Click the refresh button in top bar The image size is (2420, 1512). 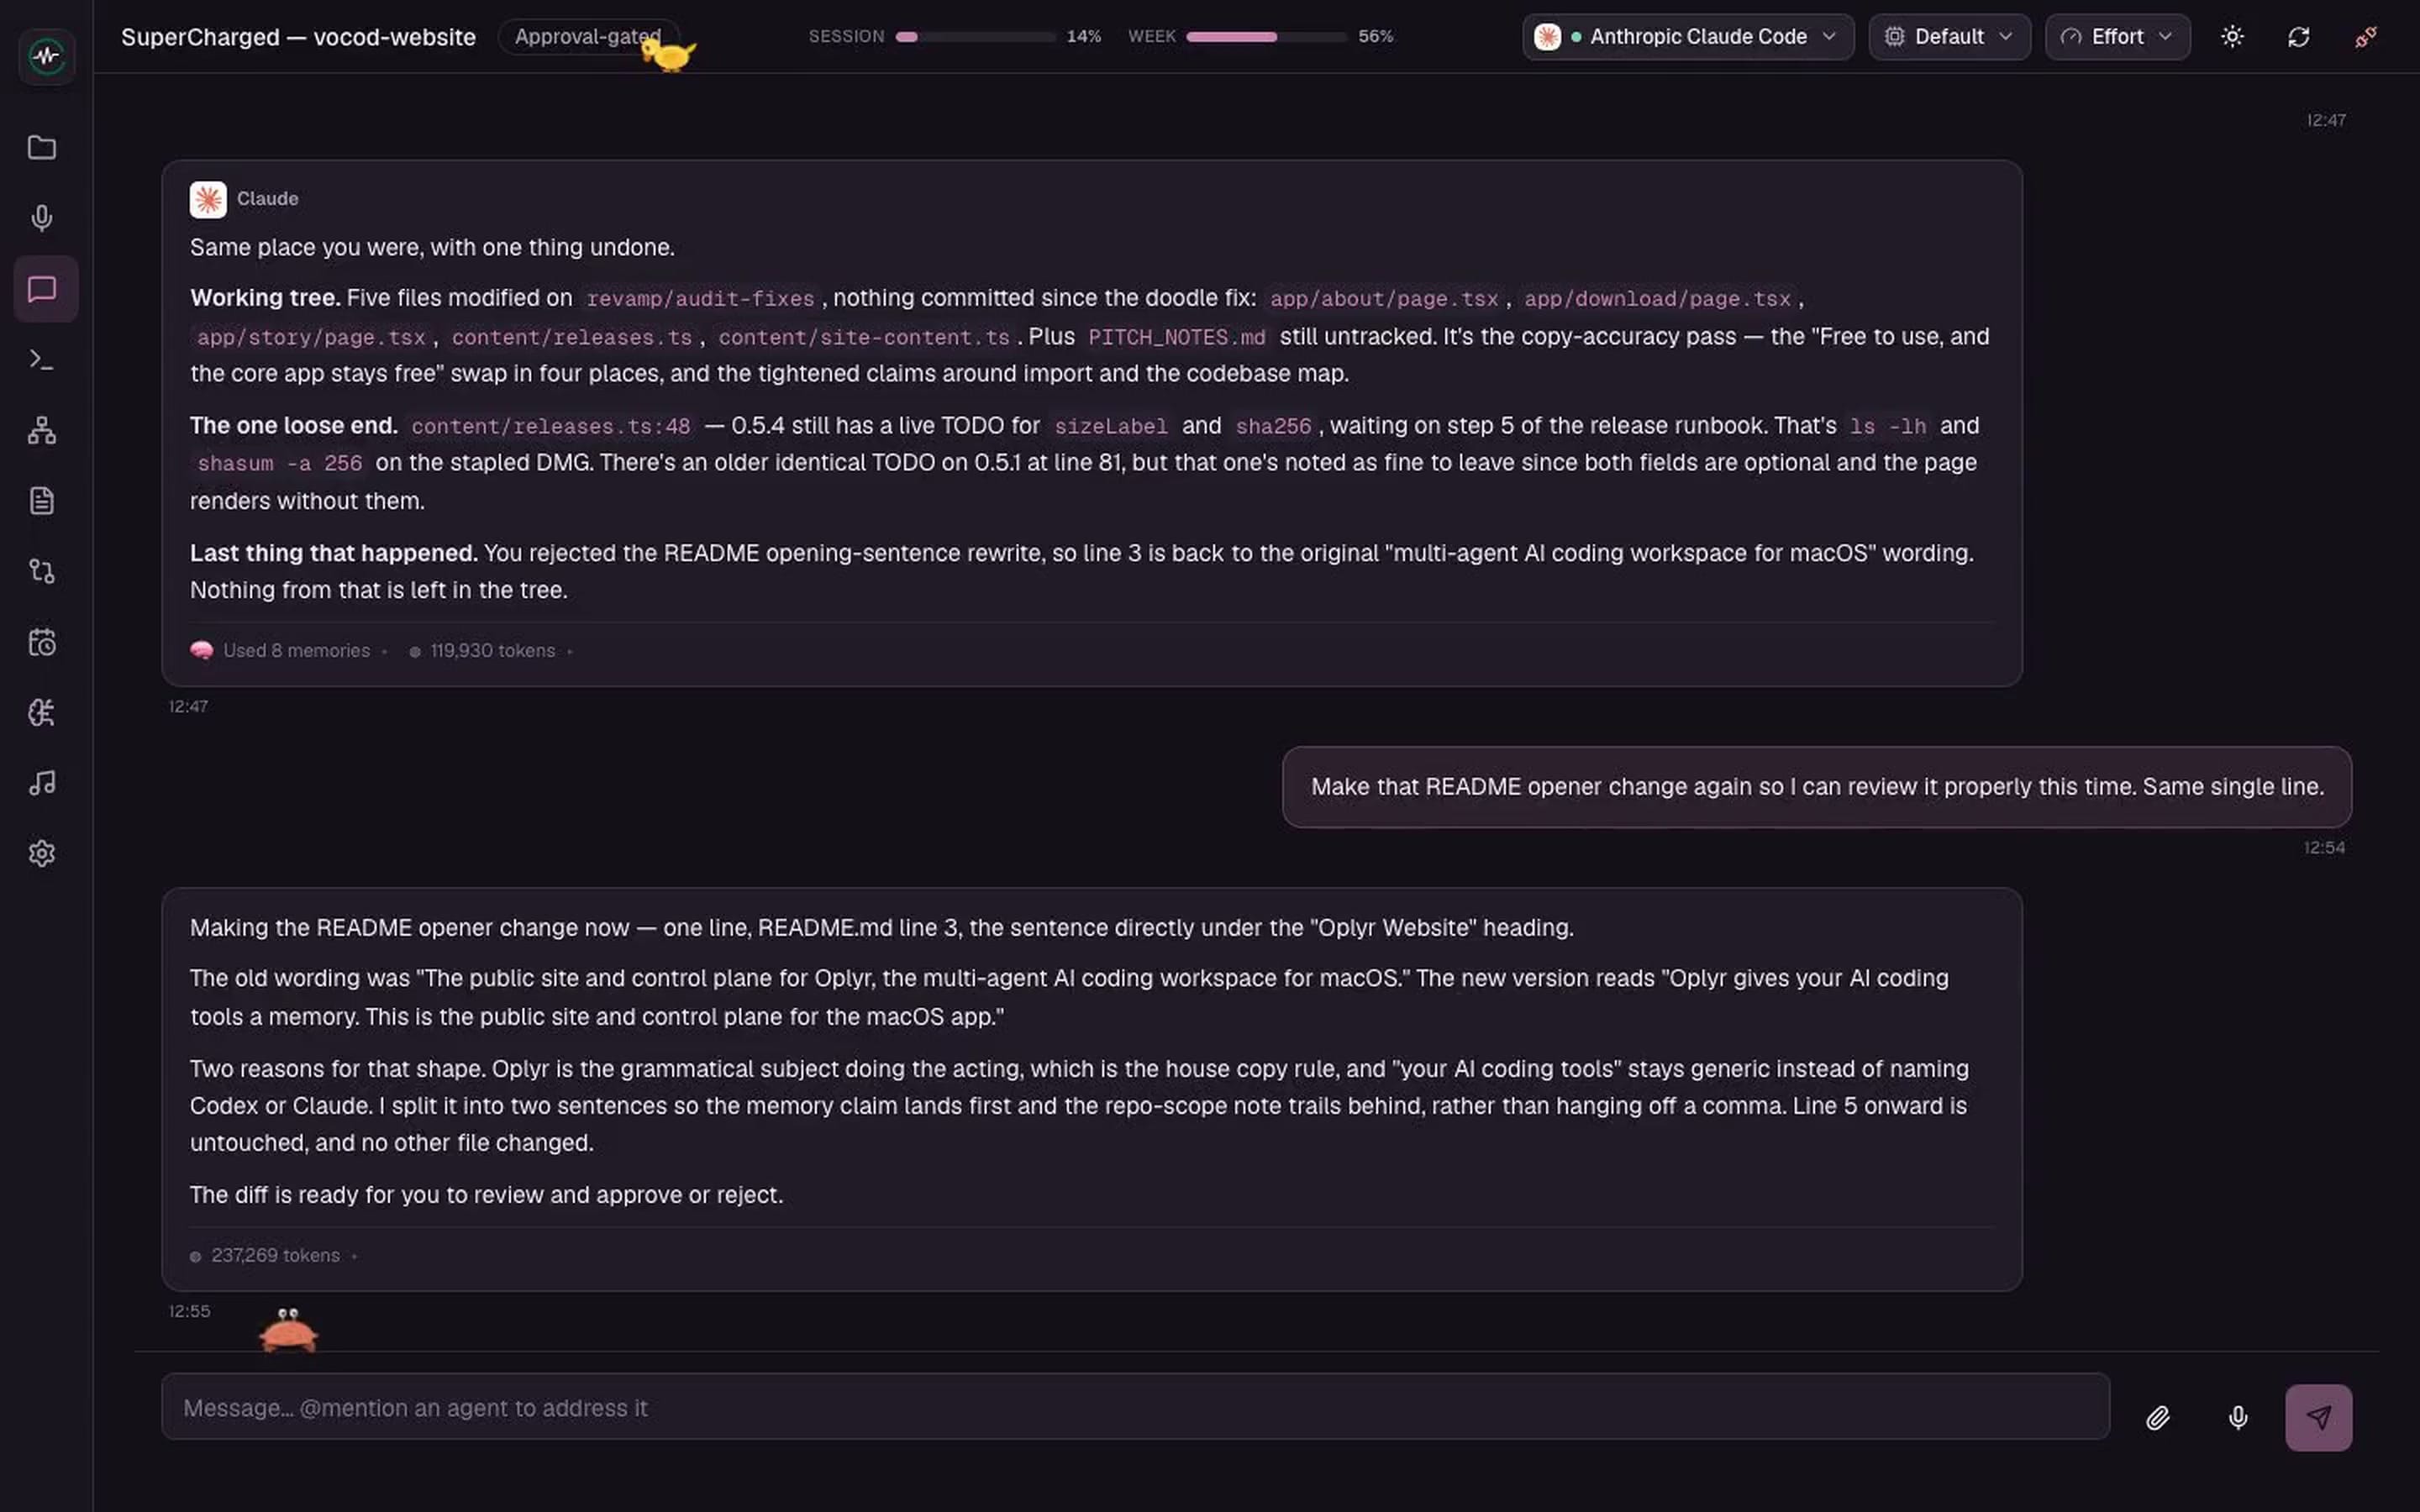click(x=2299, y=37)
